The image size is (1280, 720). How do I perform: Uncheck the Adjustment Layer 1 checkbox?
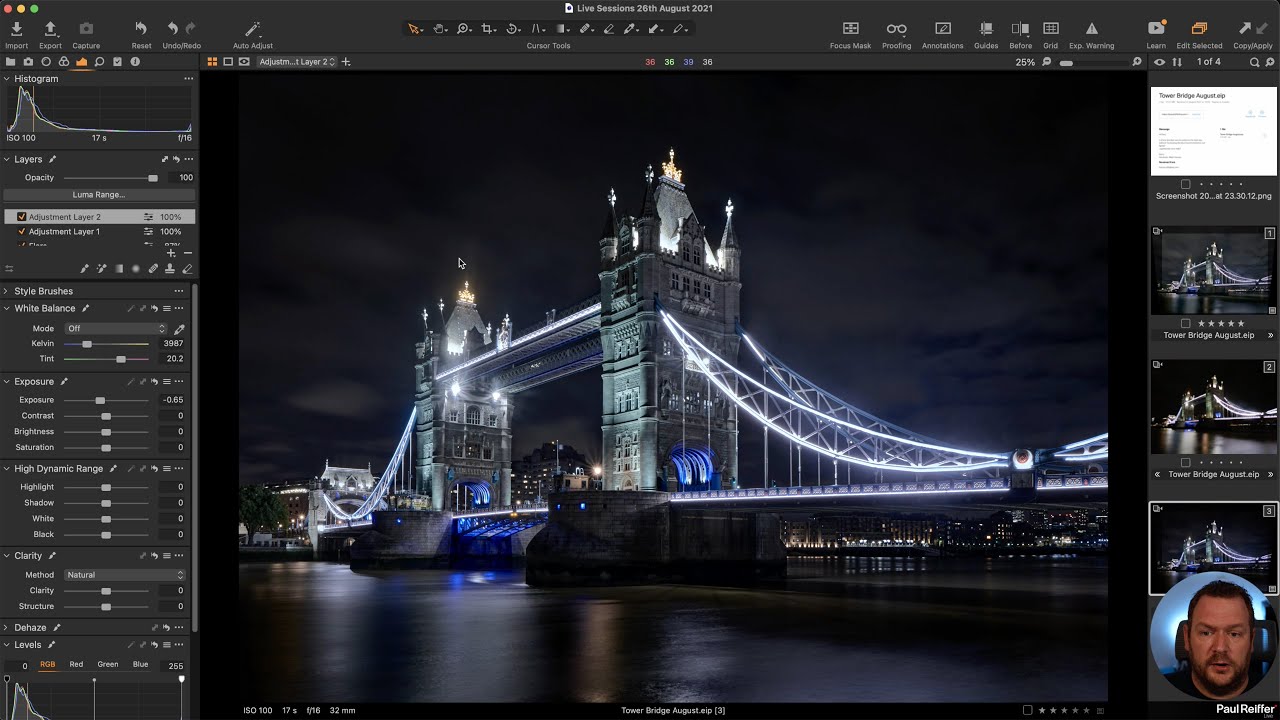[x=22, y=232]
